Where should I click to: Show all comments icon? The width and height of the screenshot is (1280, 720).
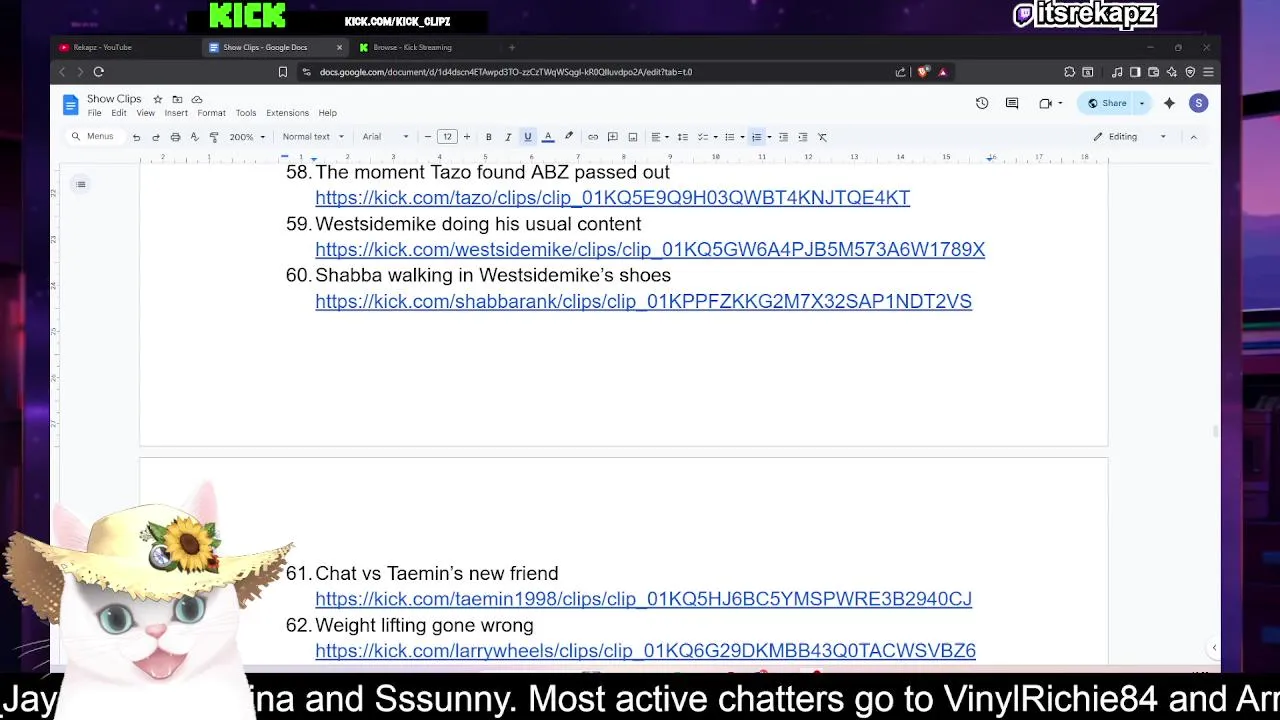coord(1012,103)
